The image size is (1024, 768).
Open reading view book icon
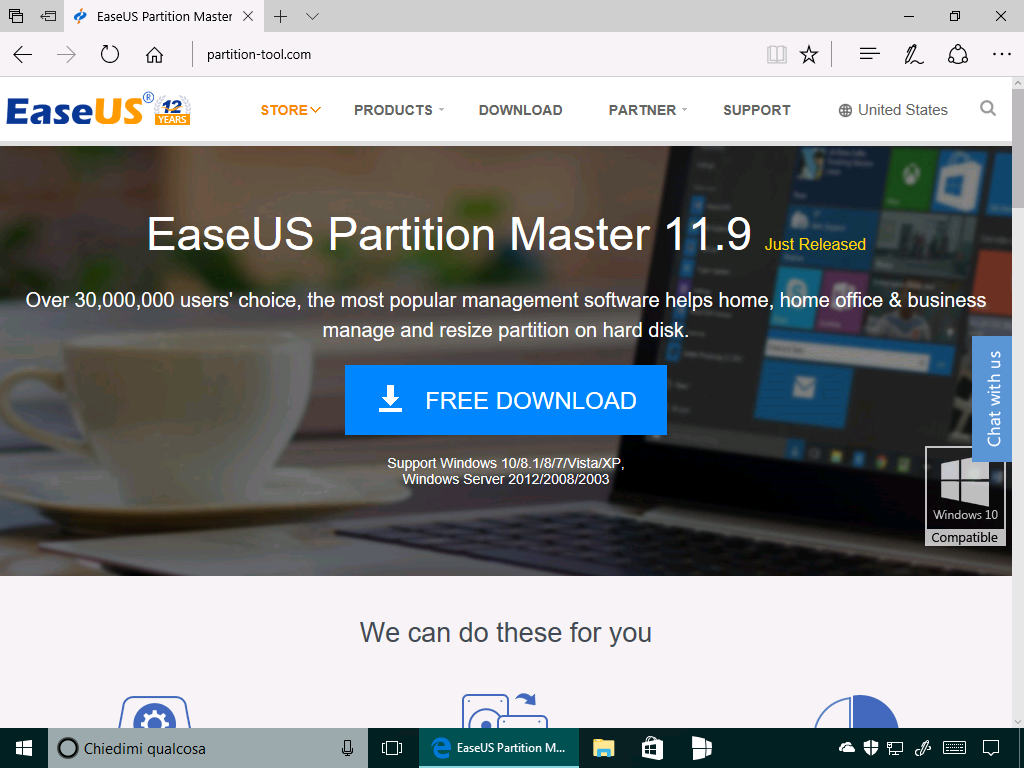(x=776, y=54)
